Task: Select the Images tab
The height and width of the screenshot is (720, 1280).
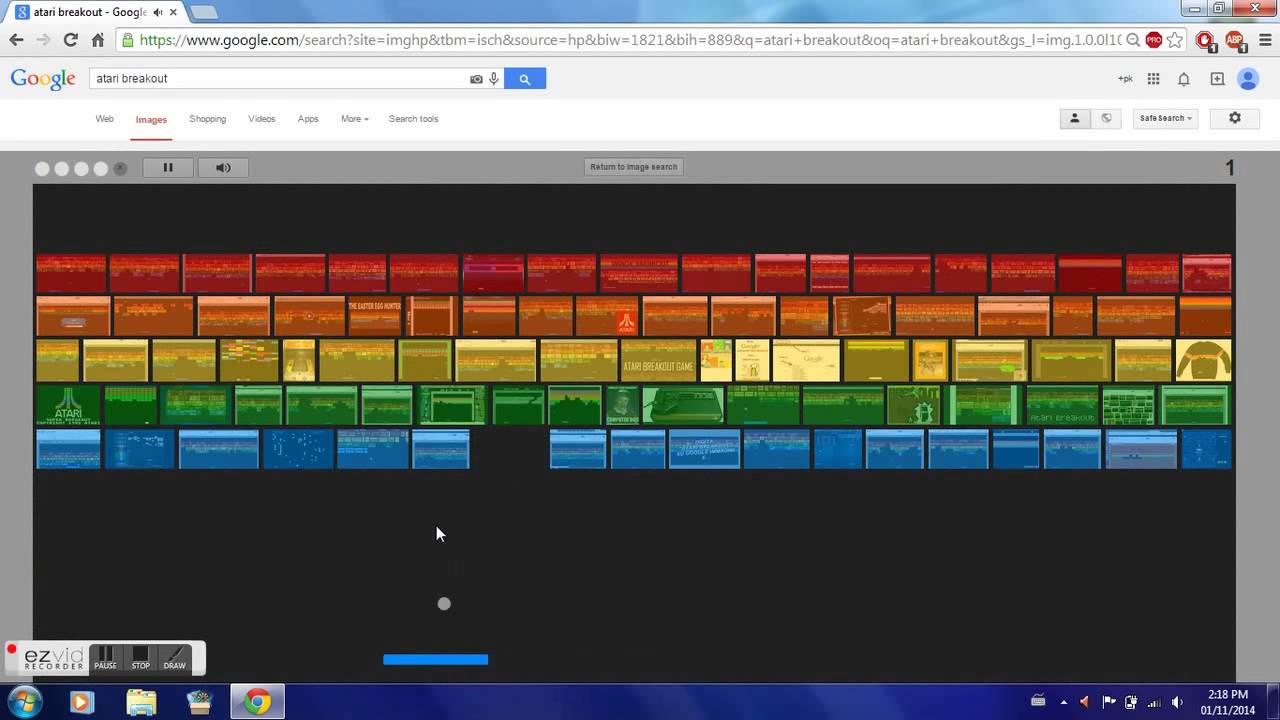Action: pyautogui.click(x=151, y=120)
